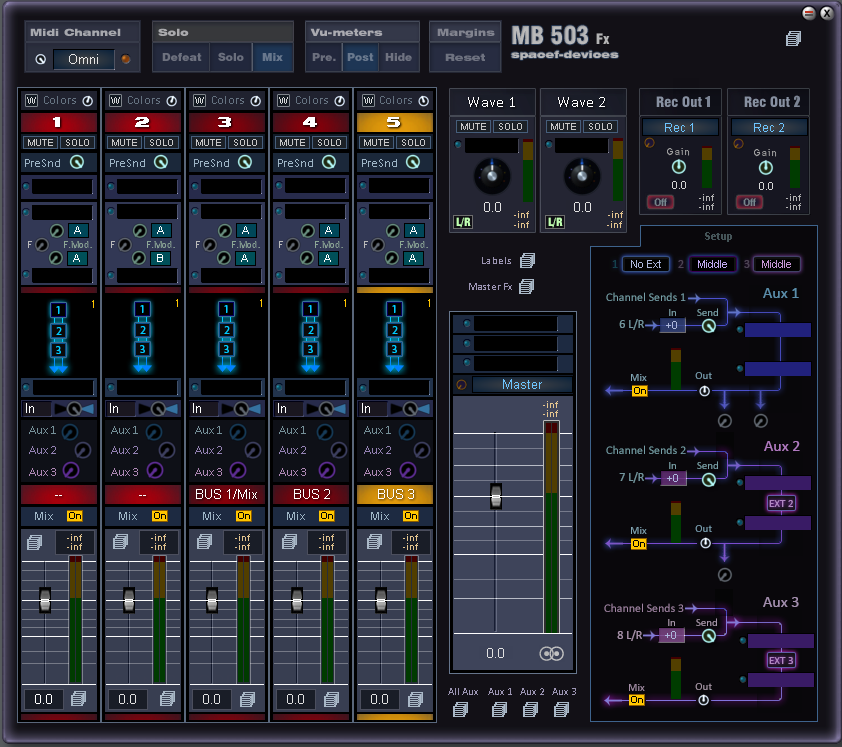Click the Wave 1 level knob
Image resolution: width=842 pixels, height=747 pixels.
pos(491,175)
